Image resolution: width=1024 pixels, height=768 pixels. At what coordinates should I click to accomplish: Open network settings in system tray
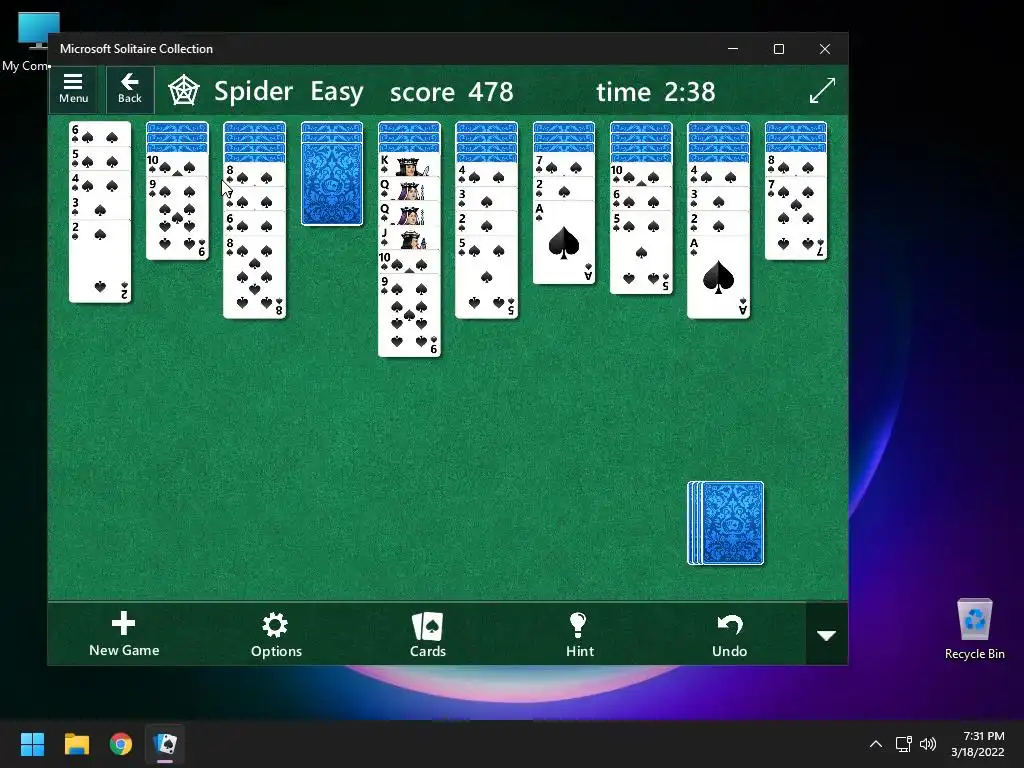pos(903,744)
